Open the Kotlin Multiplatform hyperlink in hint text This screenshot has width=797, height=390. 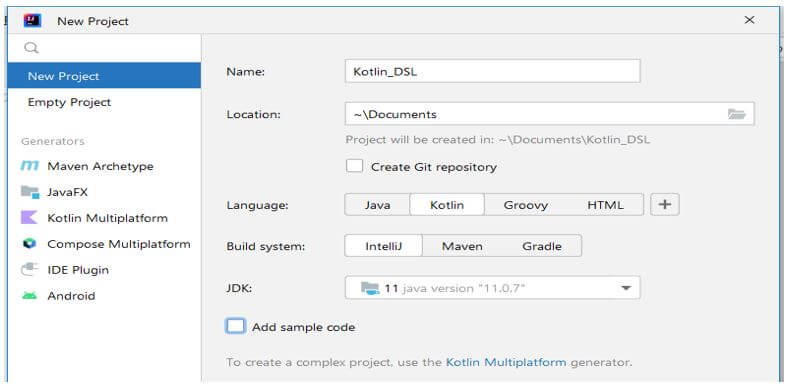506,363
